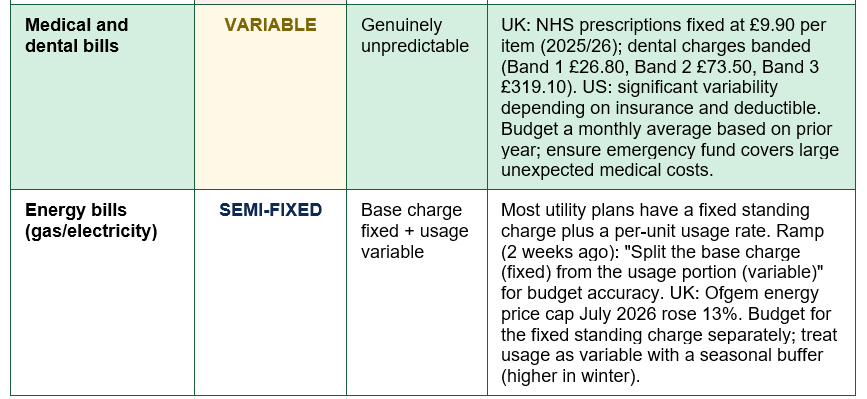
Task: Click the 'Base charge fixed + usage variable' cell
Action: pos(415,231)
